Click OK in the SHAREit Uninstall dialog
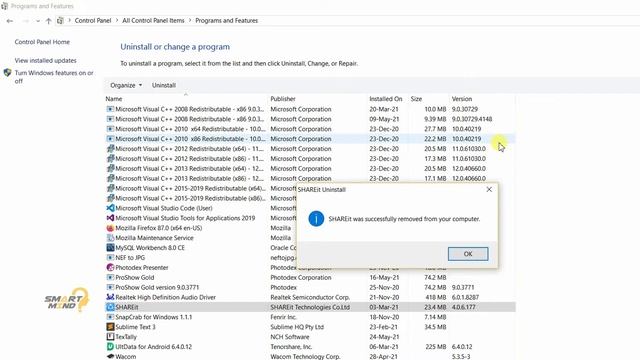 pyautogui.click(x=468, y=253)
